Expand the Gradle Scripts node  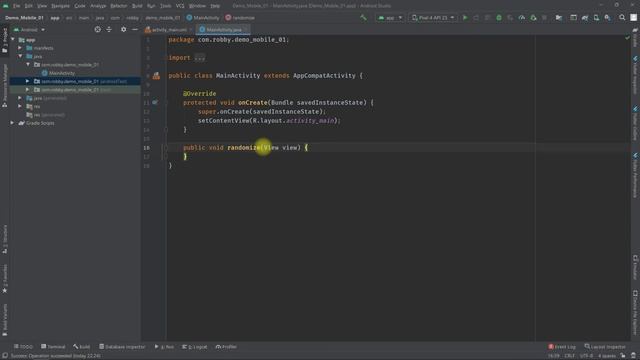12,123
